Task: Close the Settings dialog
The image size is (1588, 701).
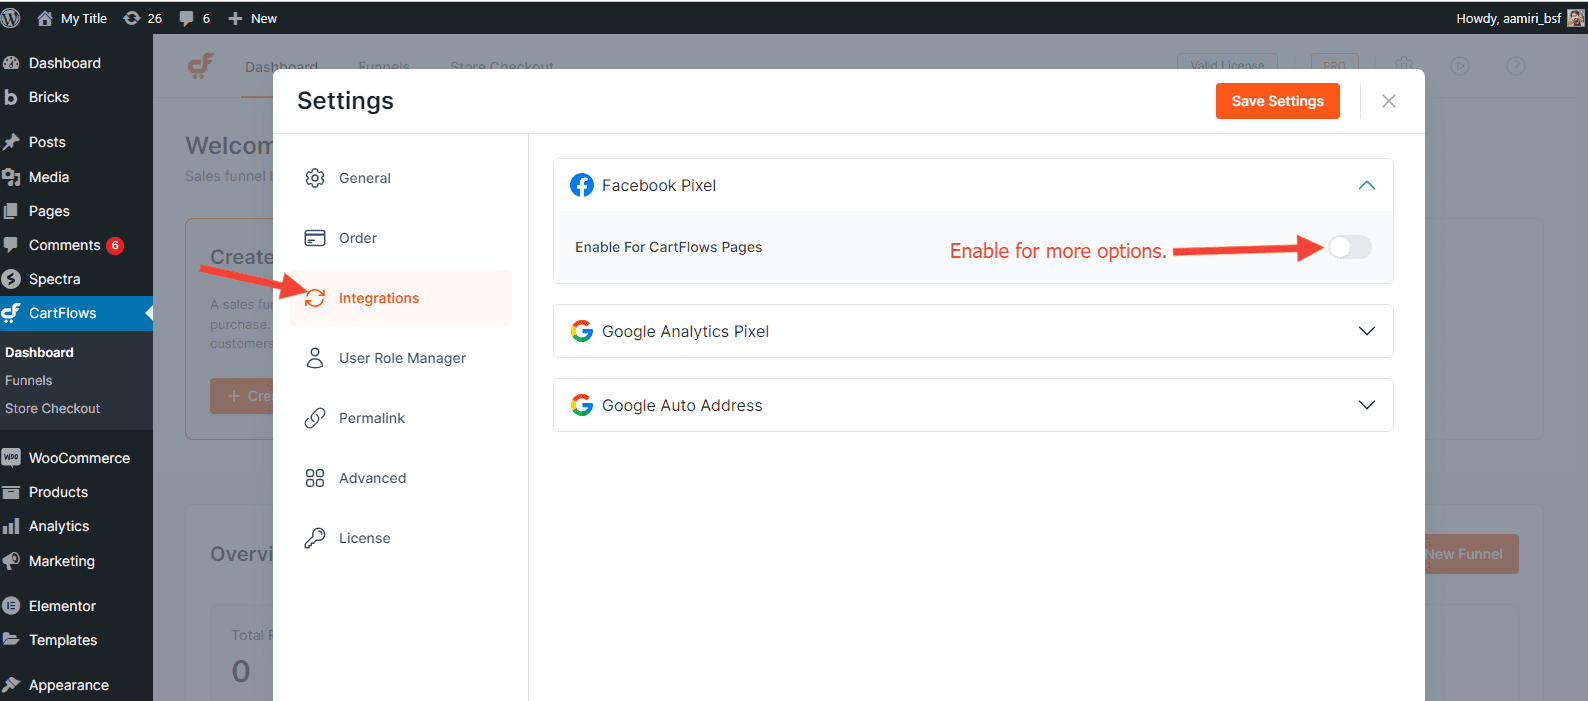Action: pos(1388,101)
